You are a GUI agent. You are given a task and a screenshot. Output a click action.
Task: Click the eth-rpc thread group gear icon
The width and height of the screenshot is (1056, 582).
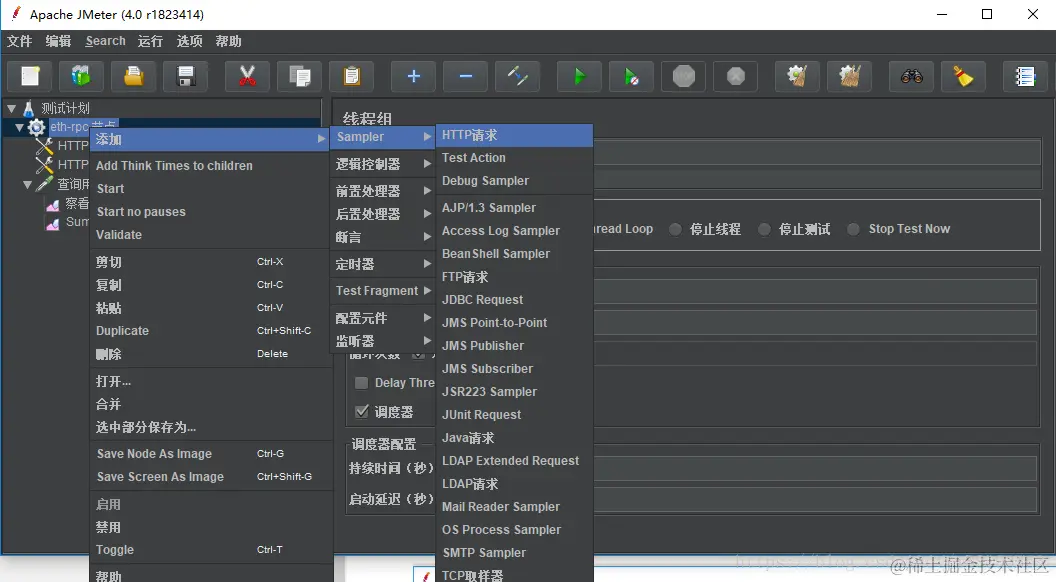[x=36, y=127]
